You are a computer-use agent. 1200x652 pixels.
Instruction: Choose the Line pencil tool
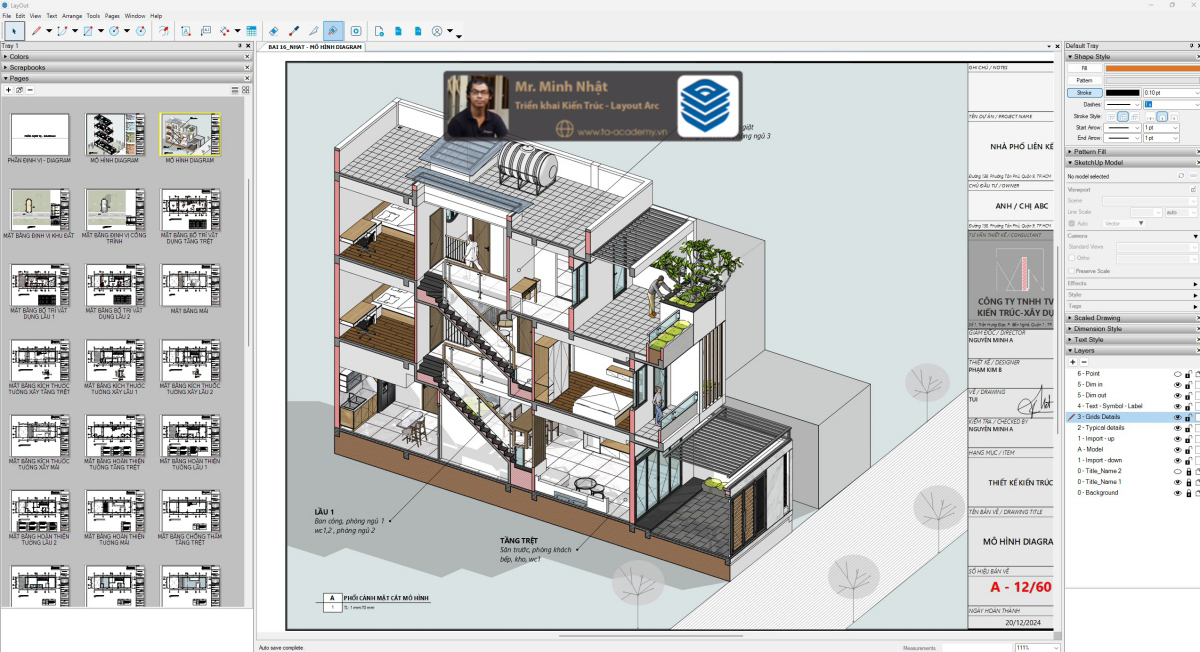tap(36, 31)
